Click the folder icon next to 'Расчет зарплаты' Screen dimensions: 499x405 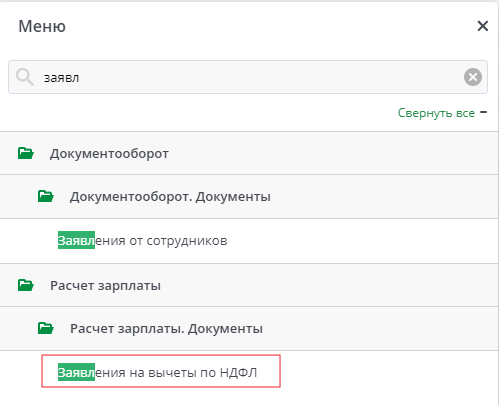pos(26,285)
